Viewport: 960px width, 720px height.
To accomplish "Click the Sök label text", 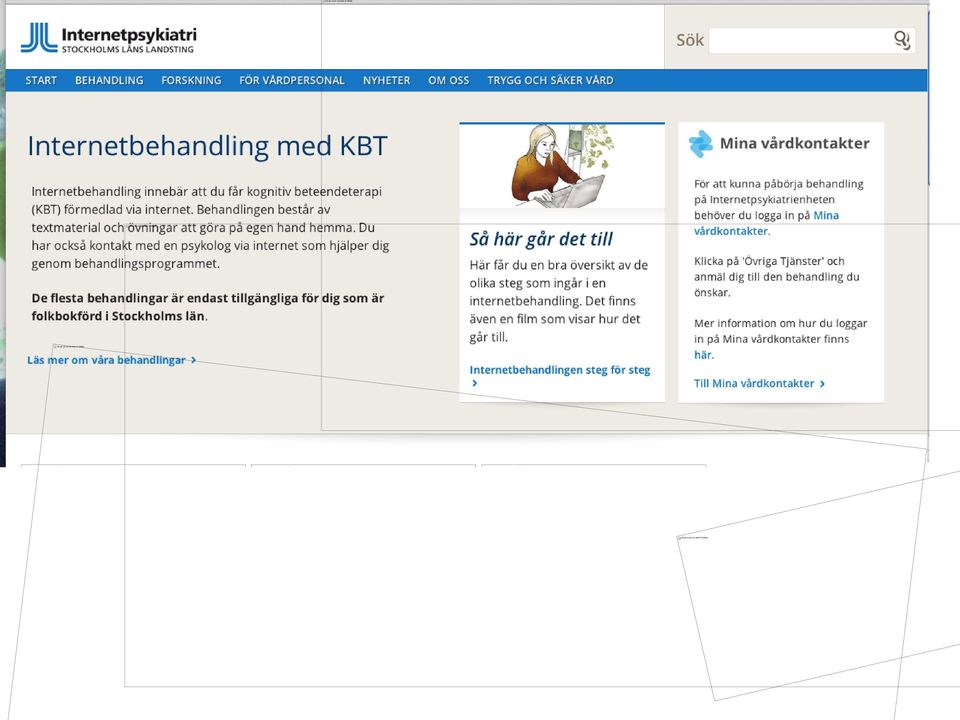I will [x=690, y=40].
